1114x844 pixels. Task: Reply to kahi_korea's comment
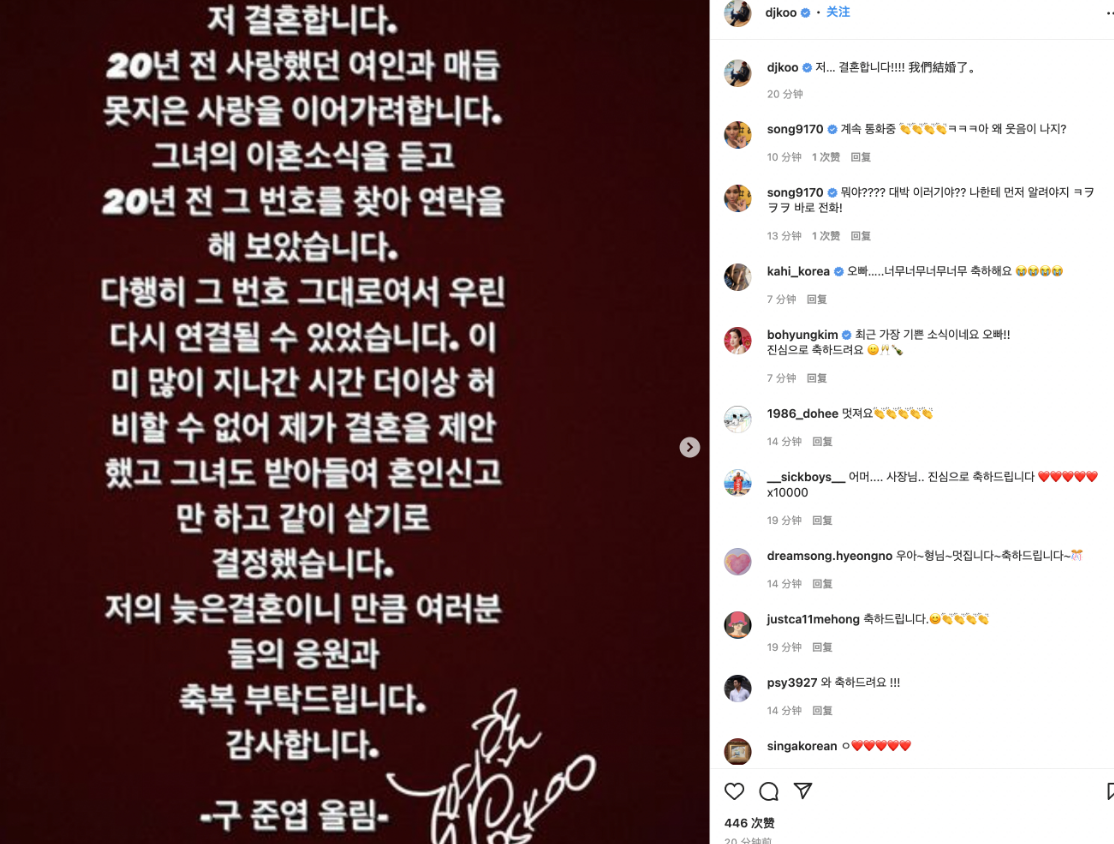point(816,299)
